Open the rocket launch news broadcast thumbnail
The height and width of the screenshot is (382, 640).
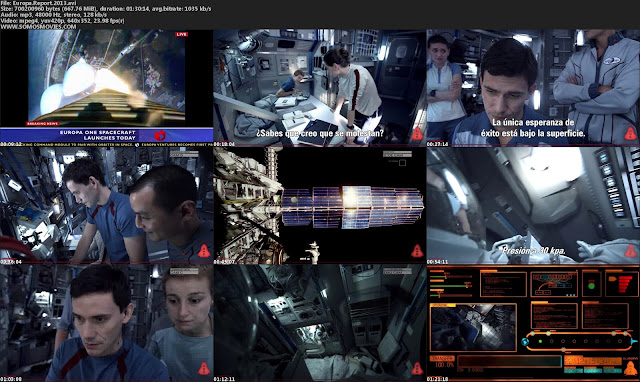[x=107, y=88]
